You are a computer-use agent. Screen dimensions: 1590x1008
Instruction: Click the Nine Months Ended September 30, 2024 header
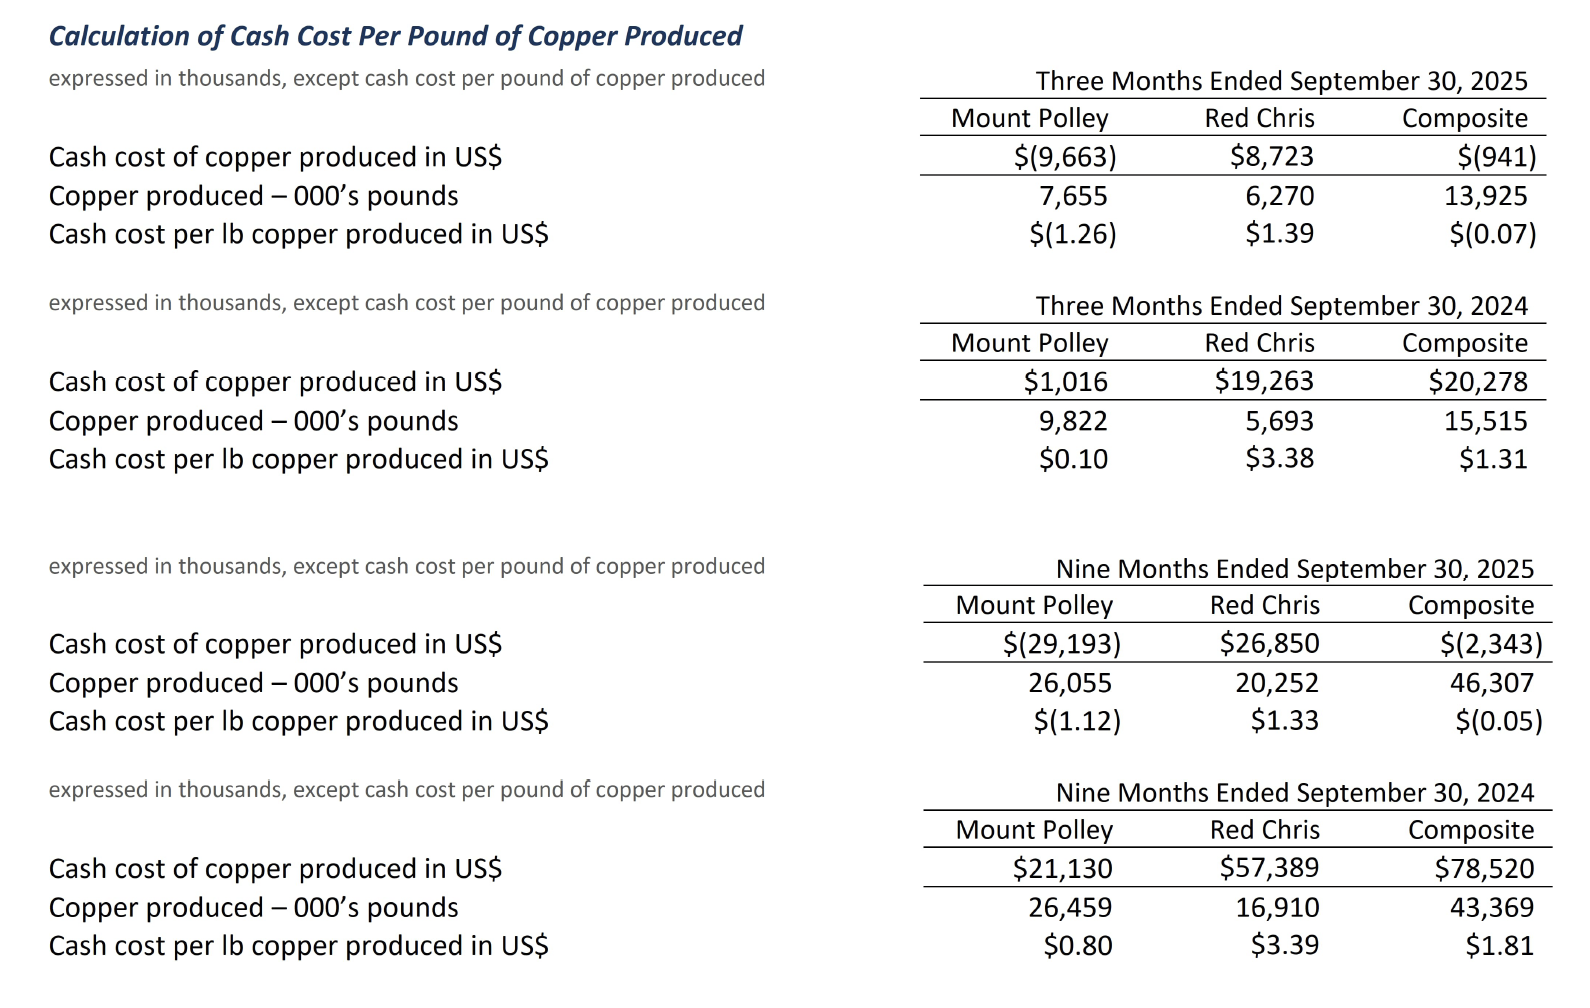(1295, 793)
